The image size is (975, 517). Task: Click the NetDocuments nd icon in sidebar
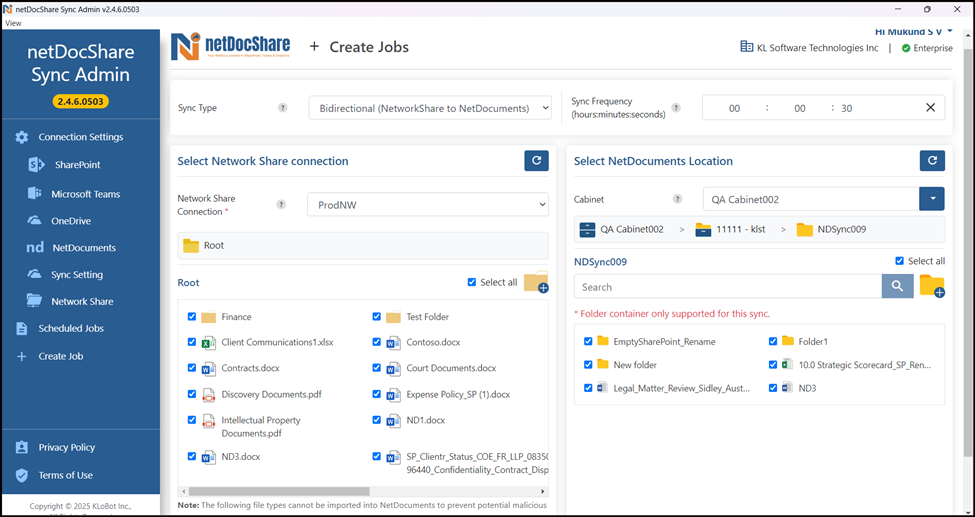pos(35,248)
